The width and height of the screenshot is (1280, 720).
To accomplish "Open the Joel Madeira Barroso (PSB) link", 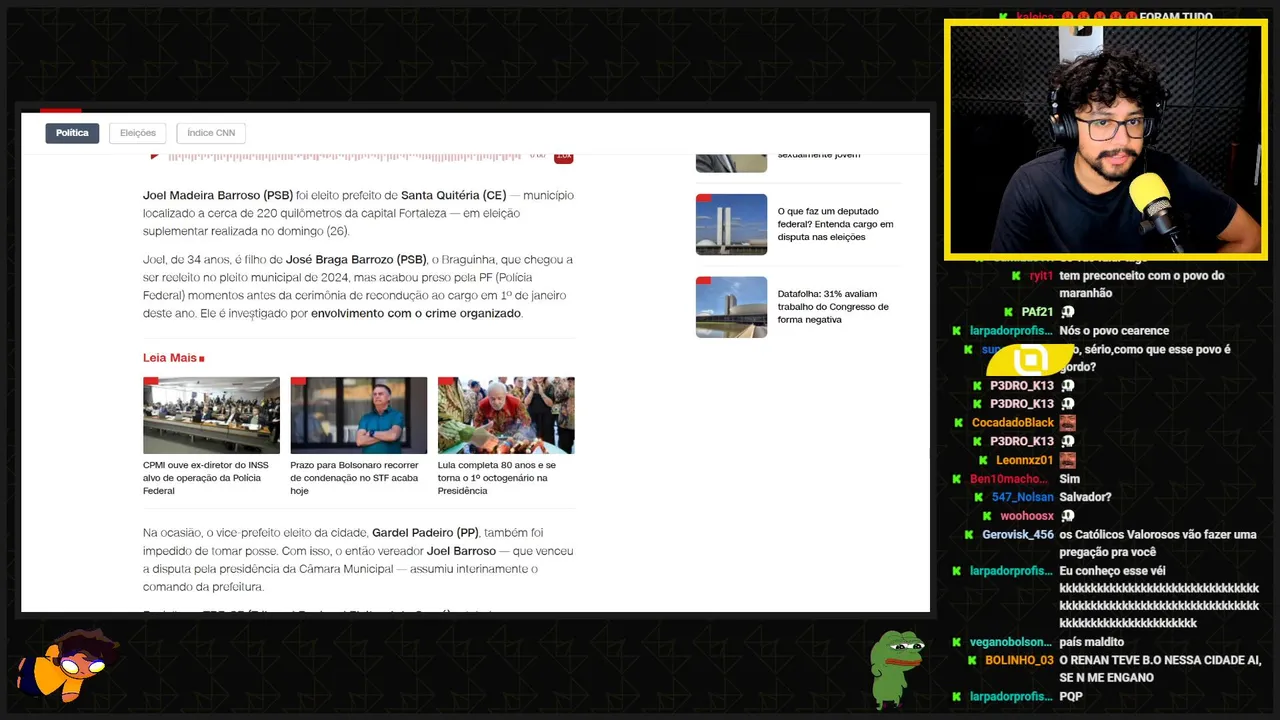I will pyautogui.click(x=217, y=195).
